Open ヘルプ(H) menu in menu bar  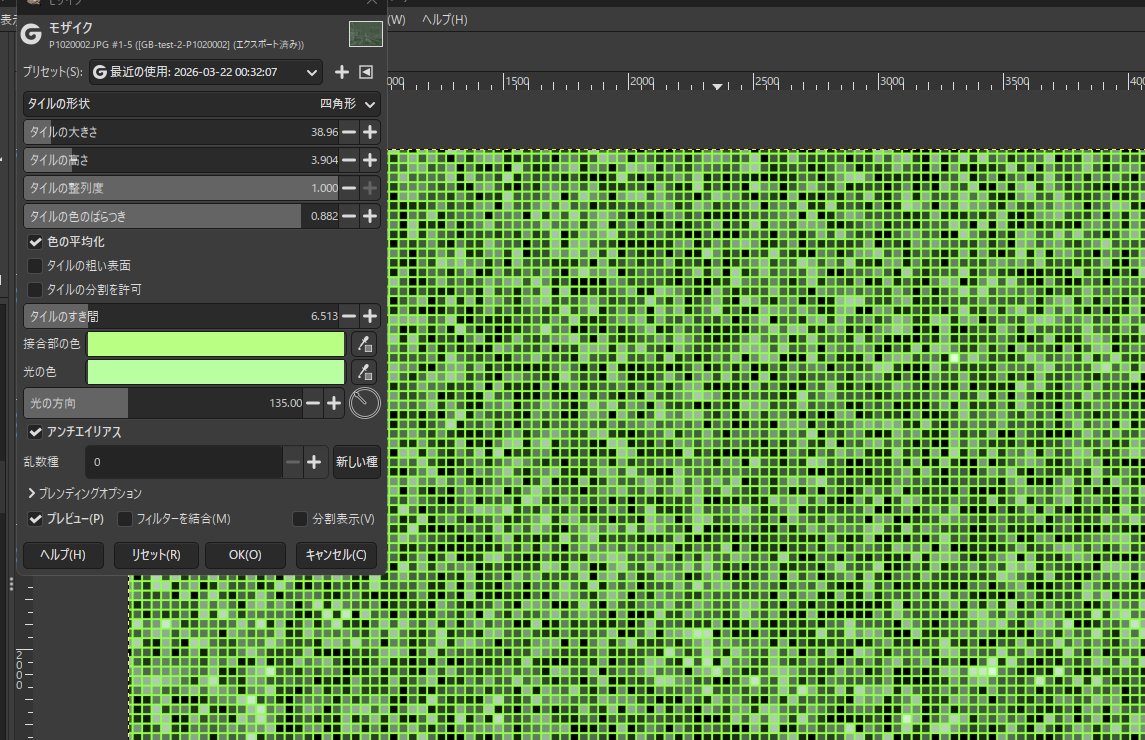[445, 20]
